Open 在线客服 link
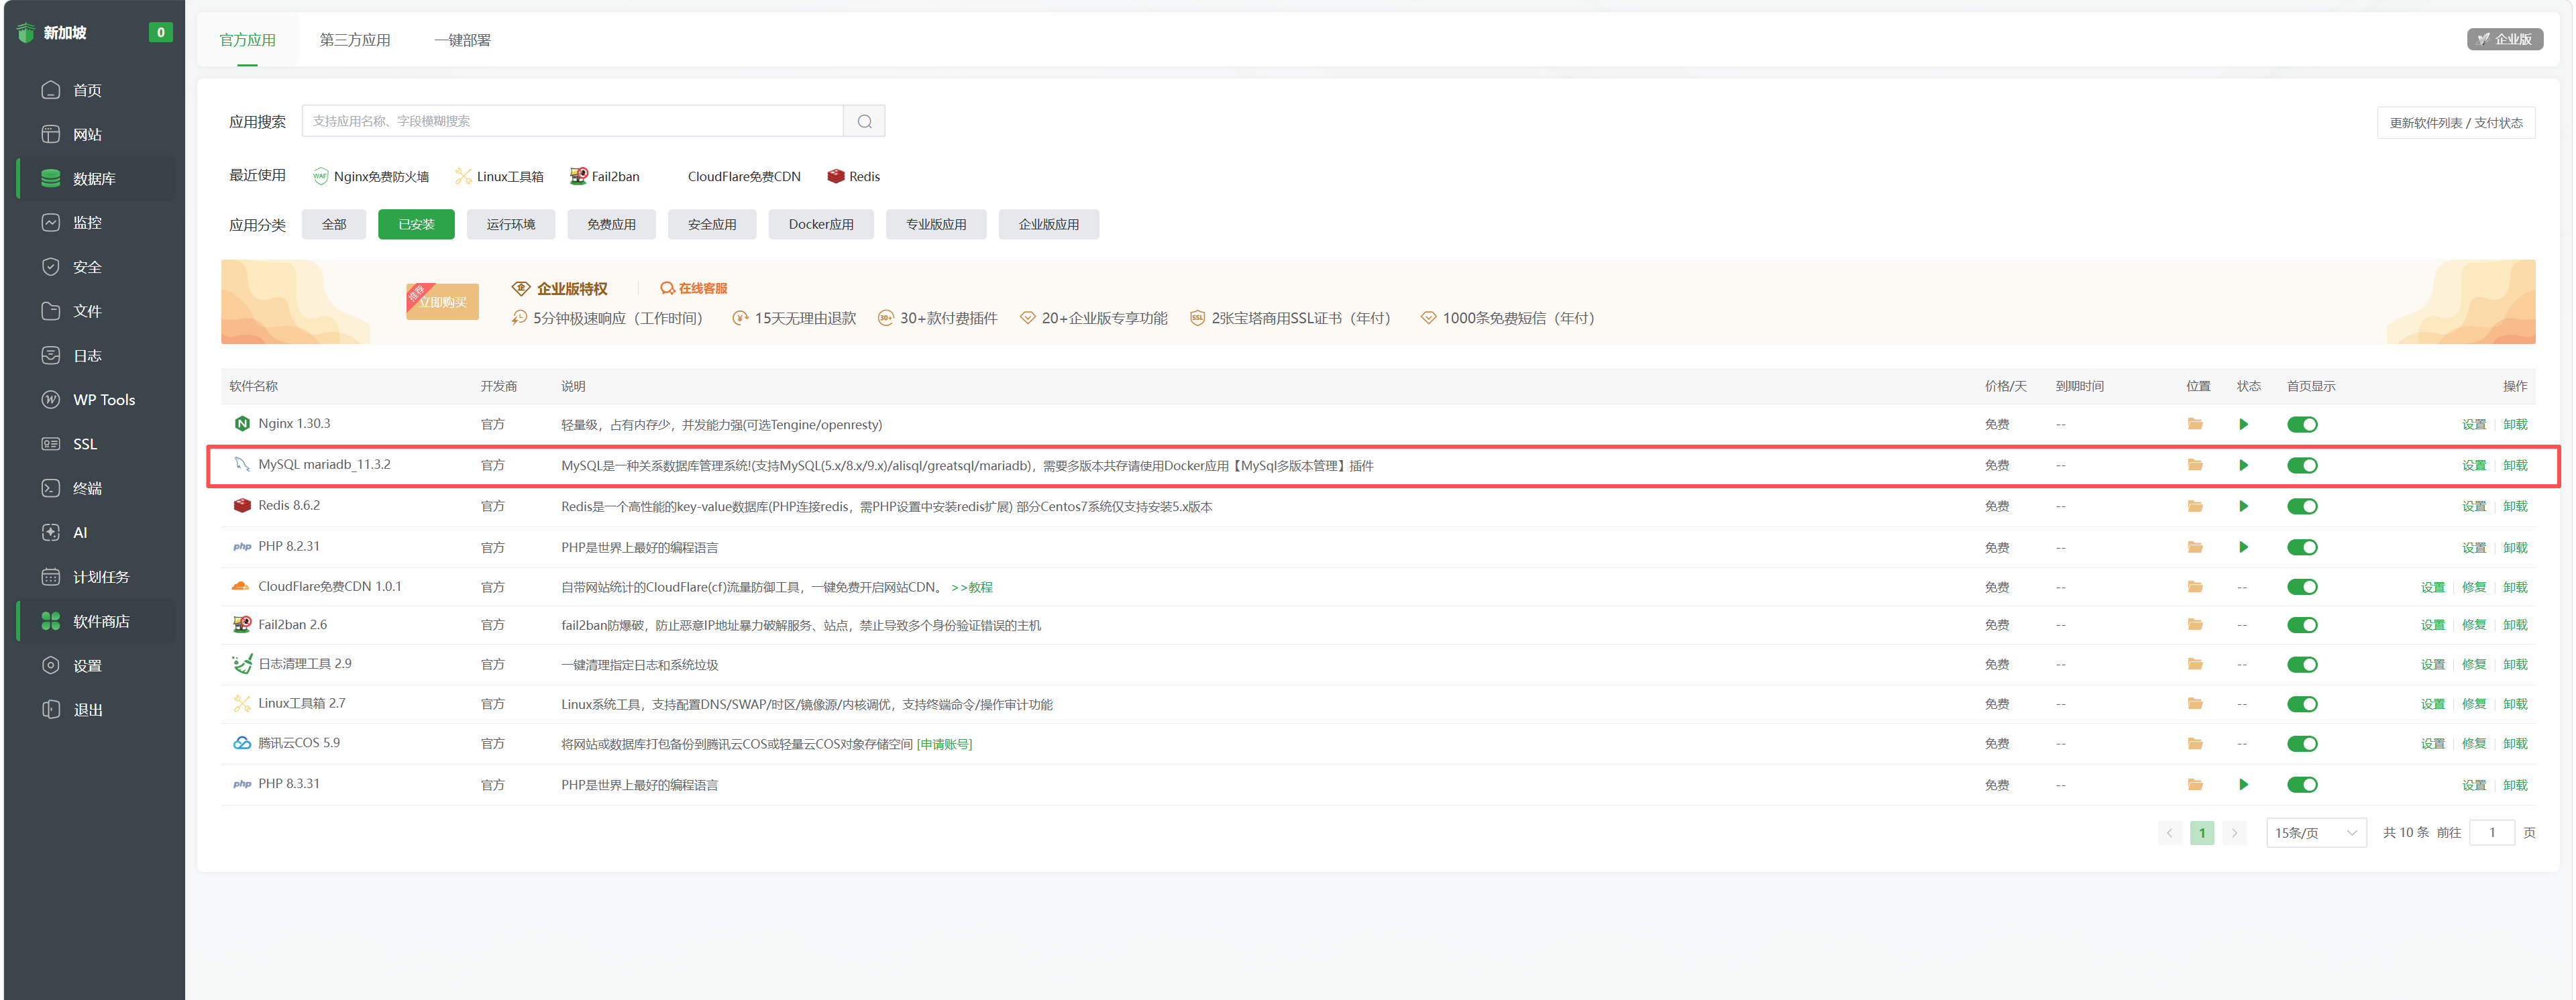Image resolution: width=2576 pixels, height=1000 pixels. [x=694, y=288]
